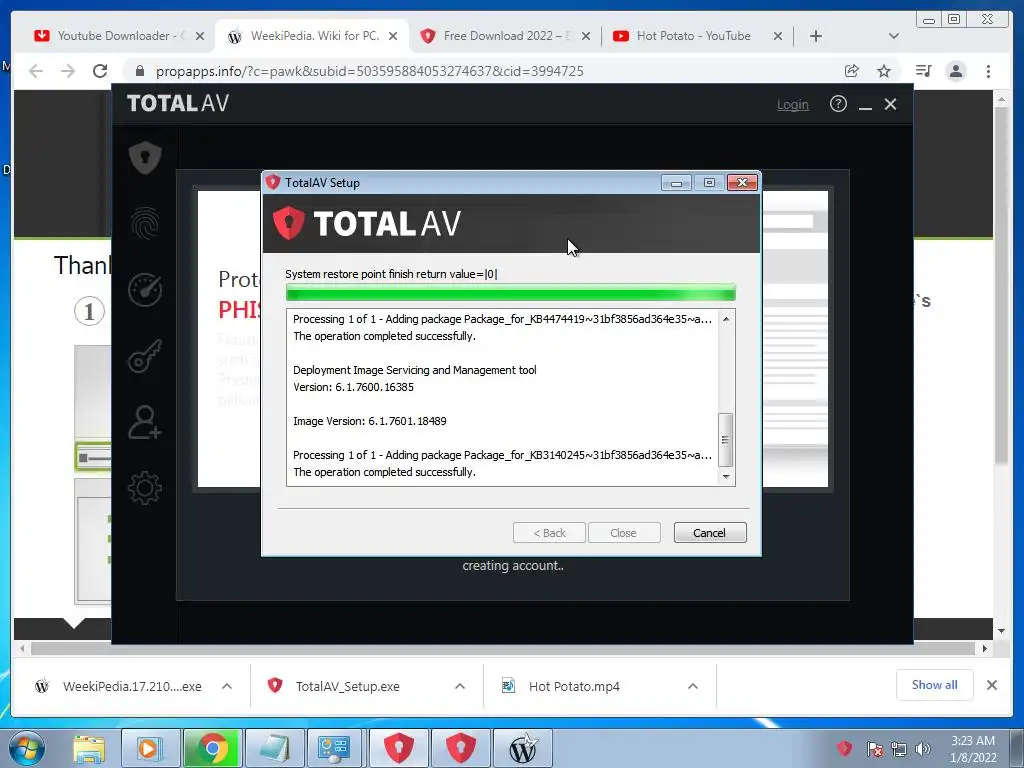Click the Login link in TotalAV window
Screen dimensions: 1024x768
792,104
